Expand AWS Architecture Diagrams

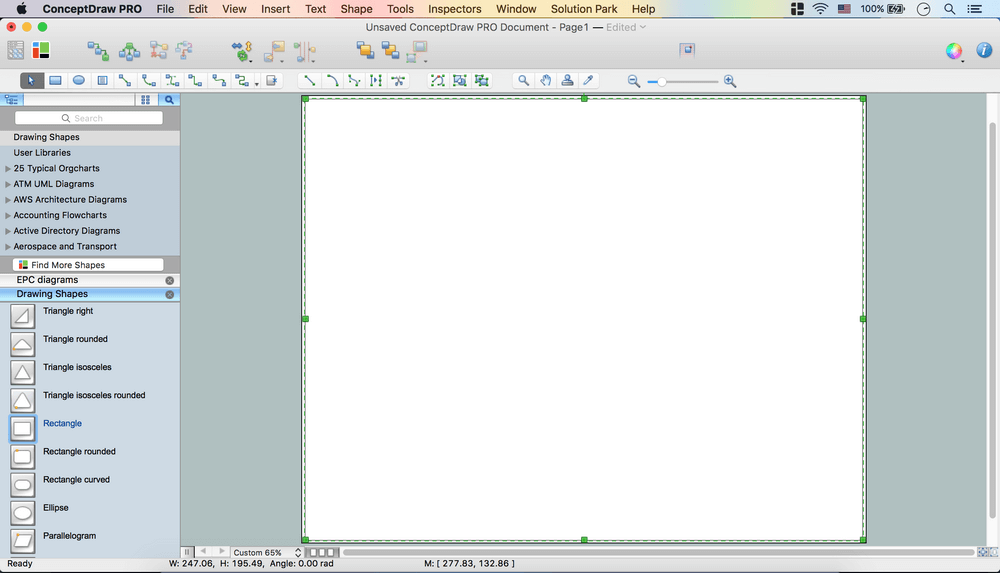(8, 200)
